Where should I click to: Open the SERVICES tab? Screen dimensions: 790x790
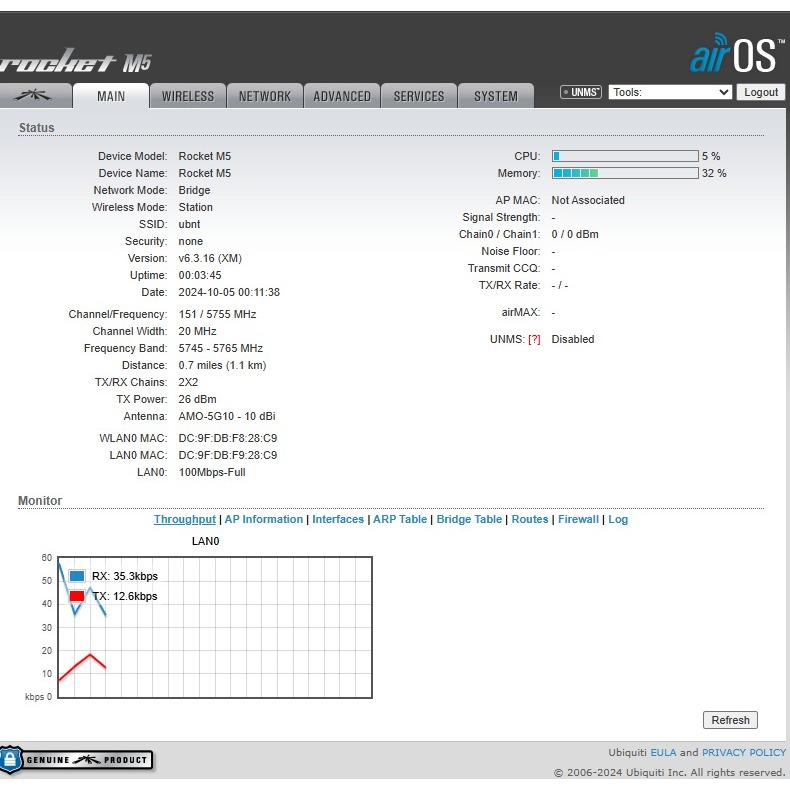[419, 96]
